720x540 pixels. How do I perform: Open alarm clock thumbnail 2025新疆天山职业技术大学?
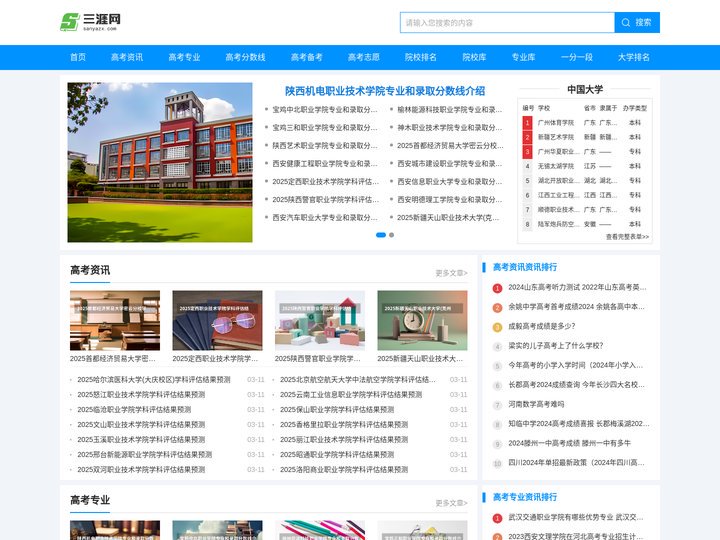[422, 321]
